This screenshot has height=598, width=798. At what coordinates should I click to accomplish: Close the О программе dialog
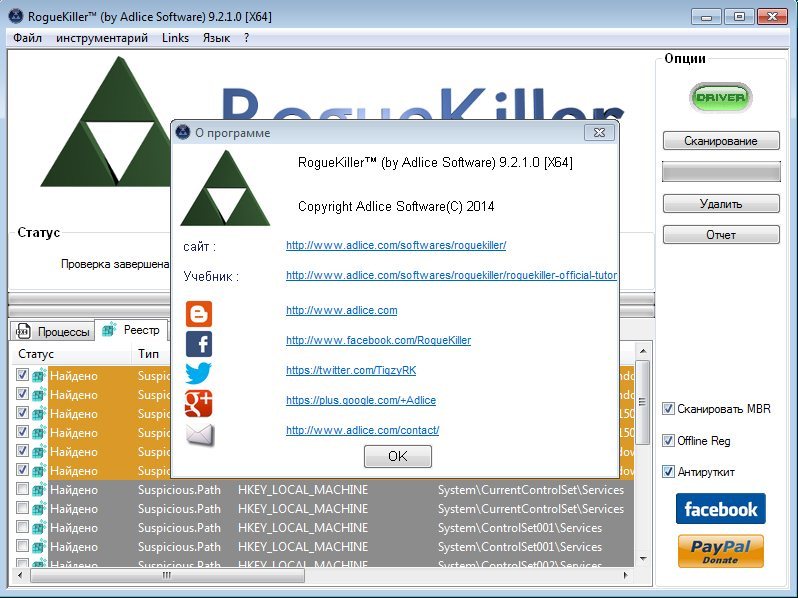click(600, 132)
